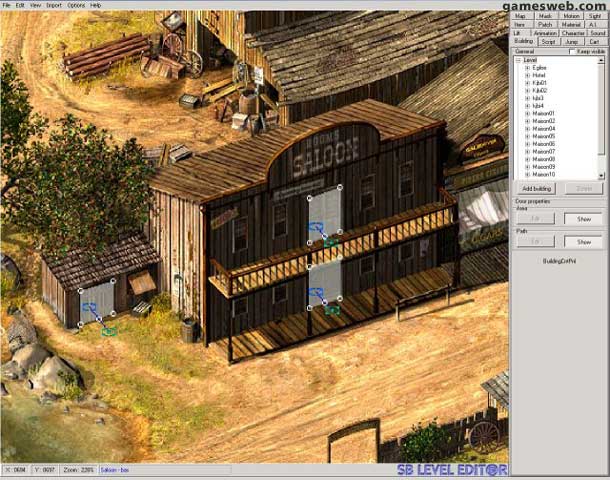Expand the Eglise tree node

[x=527, y=68]
